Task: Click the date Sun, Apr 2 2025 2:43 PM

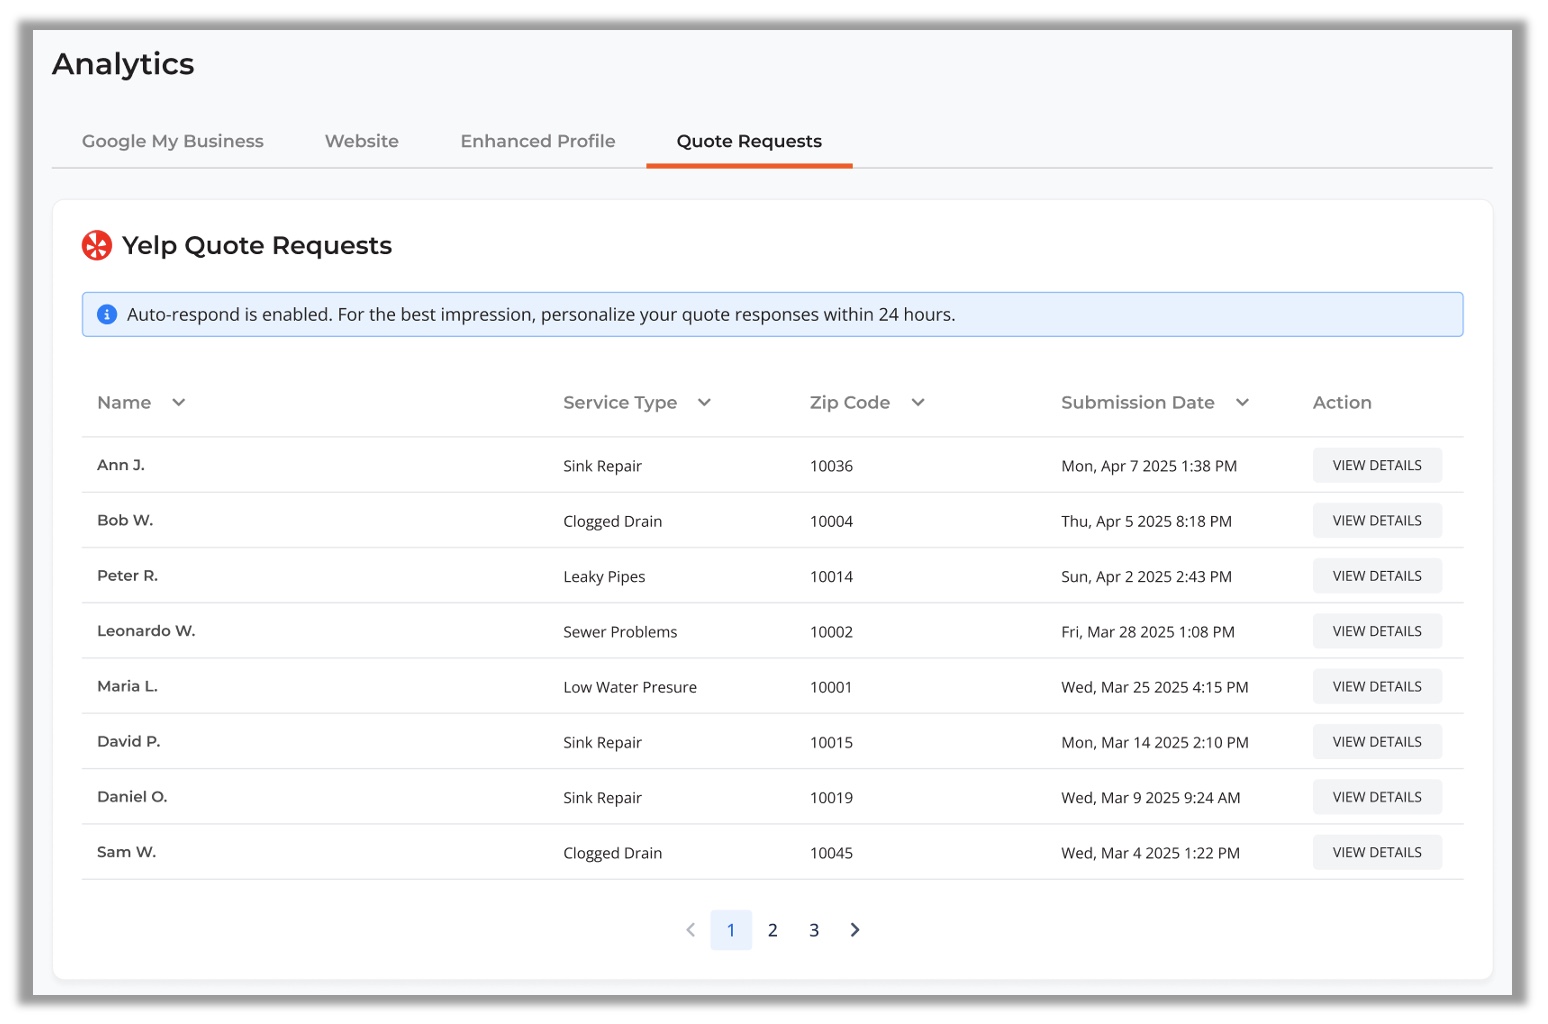Action: tap(1146, 577)
